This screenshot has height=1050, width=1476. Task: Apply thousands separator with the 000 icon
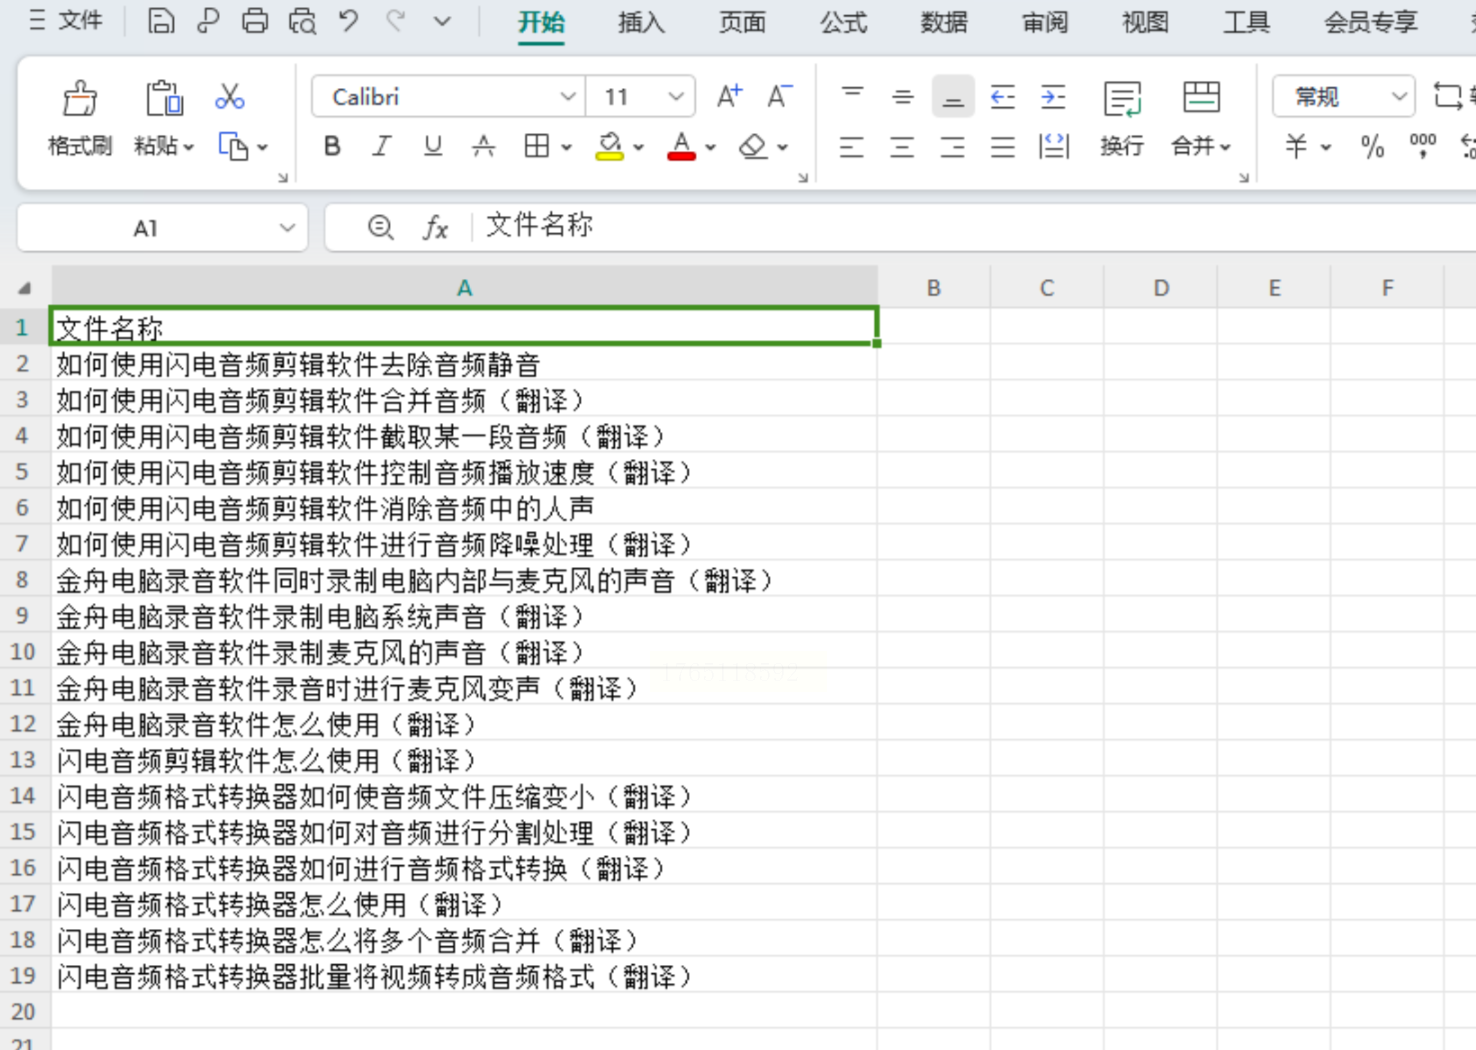(1422, 147)
